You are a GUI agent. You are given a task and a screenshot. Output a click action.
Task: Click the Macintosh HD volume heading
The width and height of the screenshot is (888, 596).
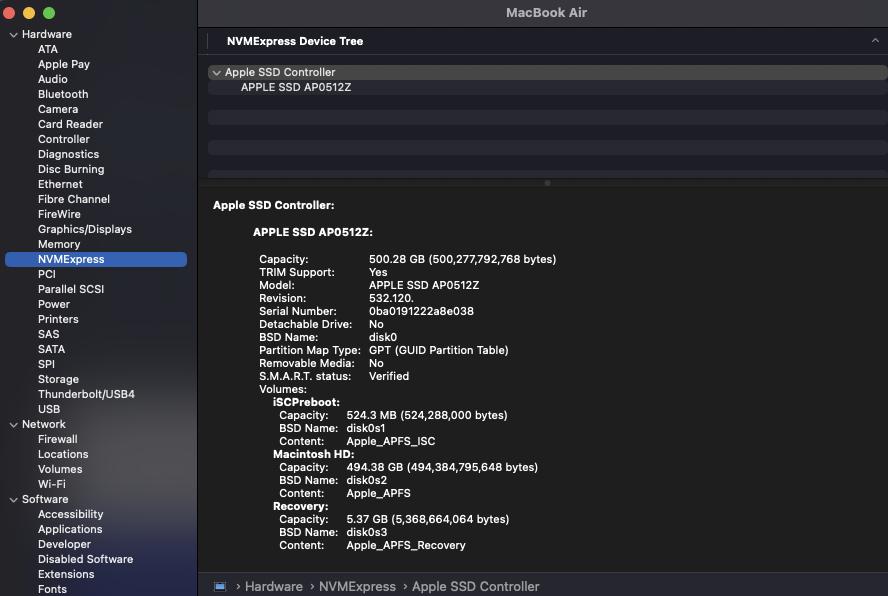[x=314, y=455]
